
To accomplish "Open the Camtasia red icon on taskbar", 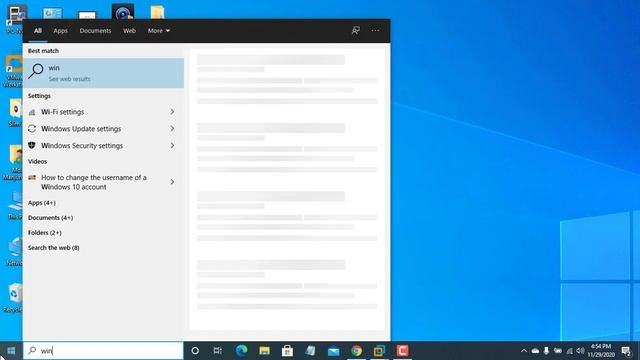I will pyautogui.click(x=402, y=351).
